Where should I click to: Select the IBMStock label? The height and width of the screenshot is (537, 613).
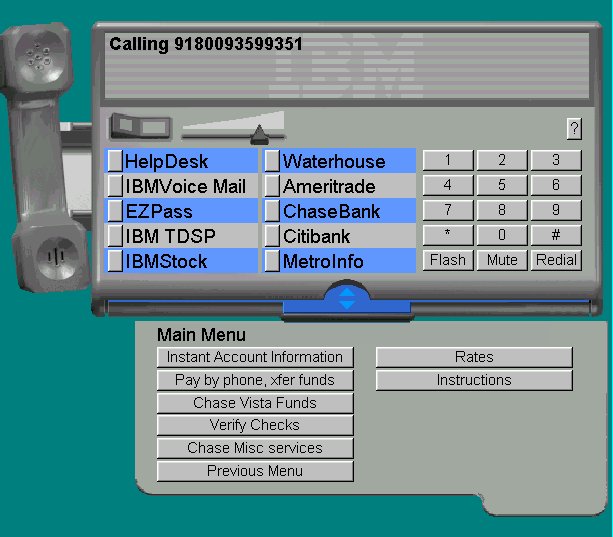pos(166,261)
